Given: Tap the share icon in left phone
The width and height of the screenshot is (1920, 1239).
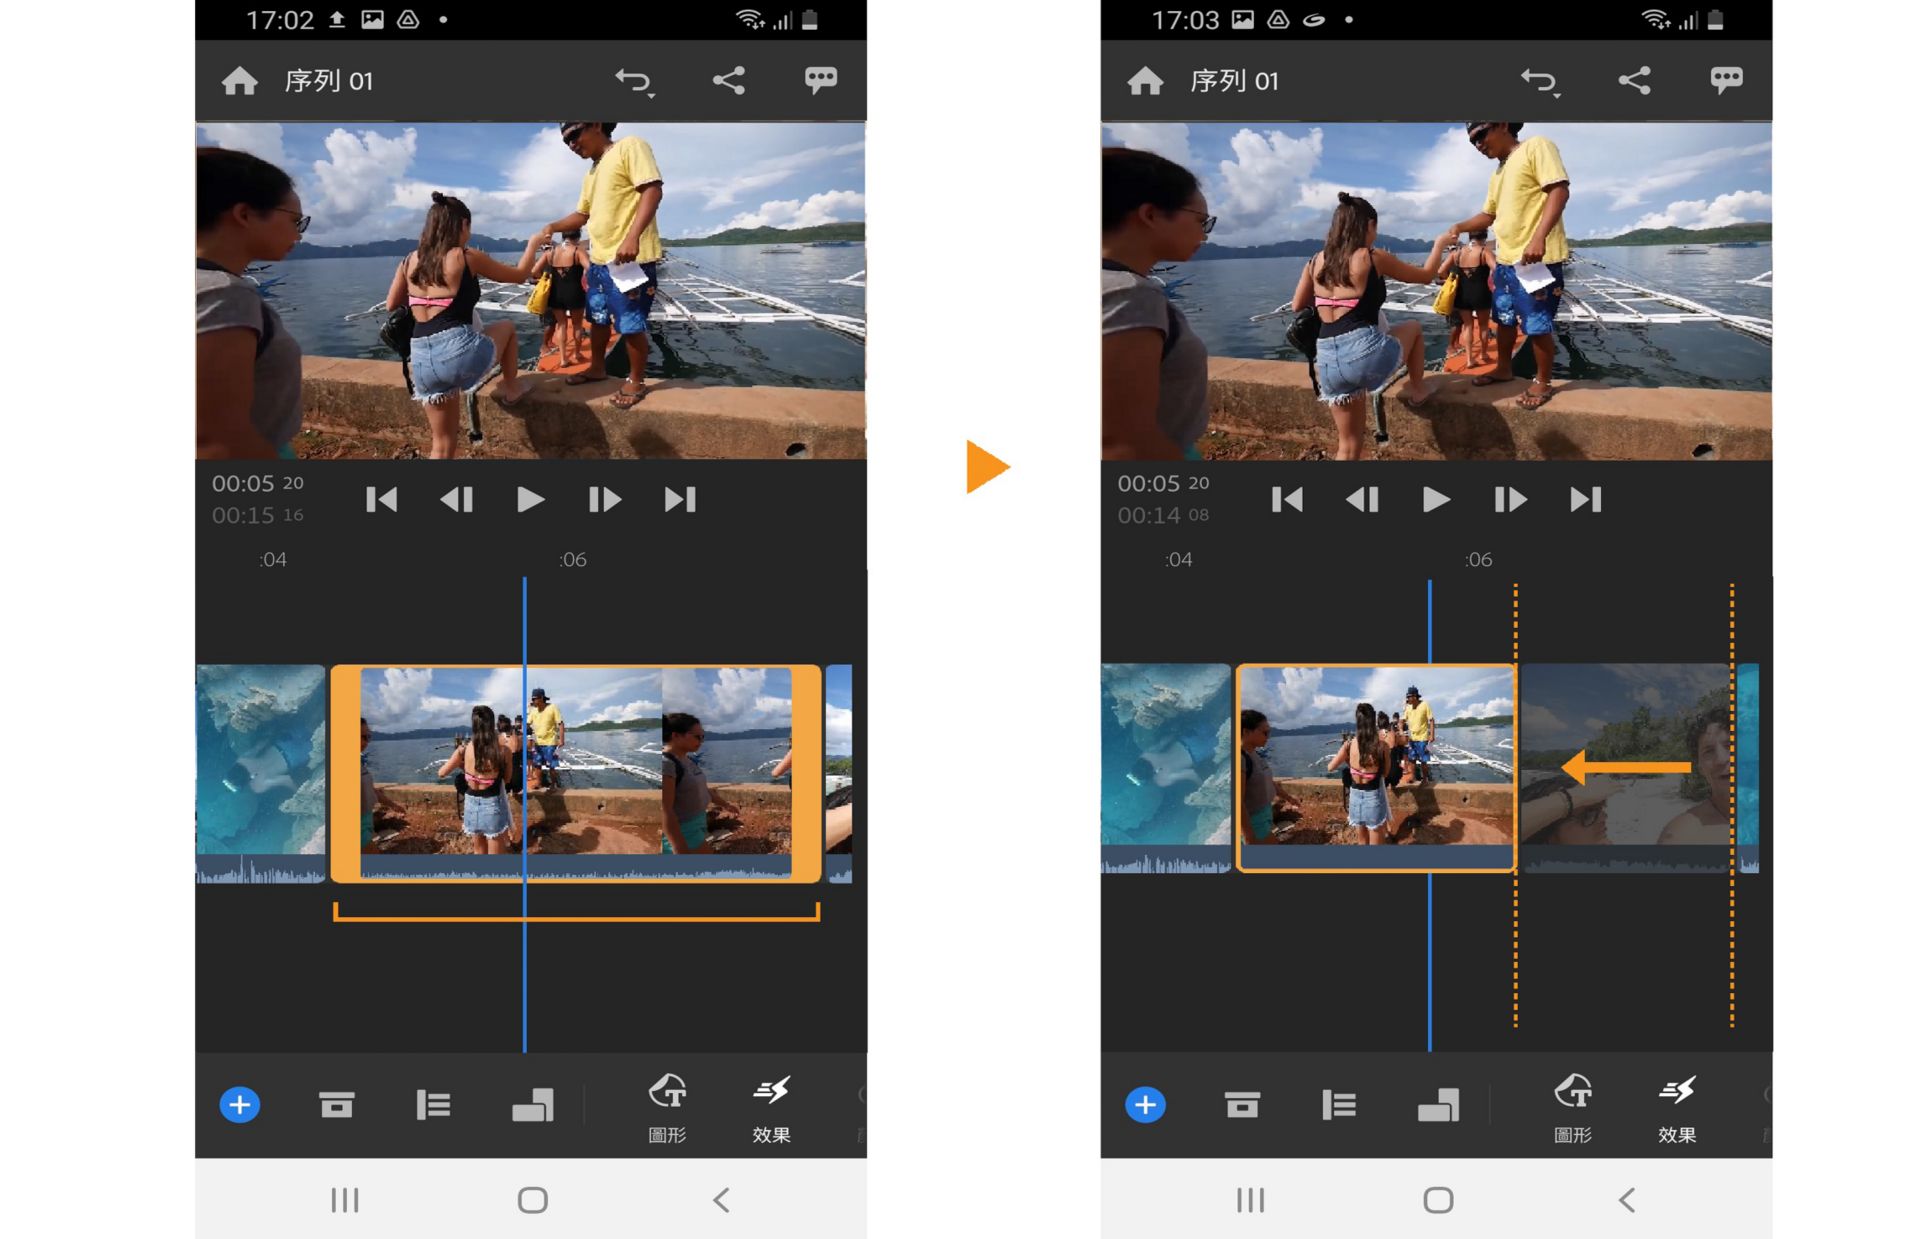Looking at the screenshot, I should coord(728,81).
